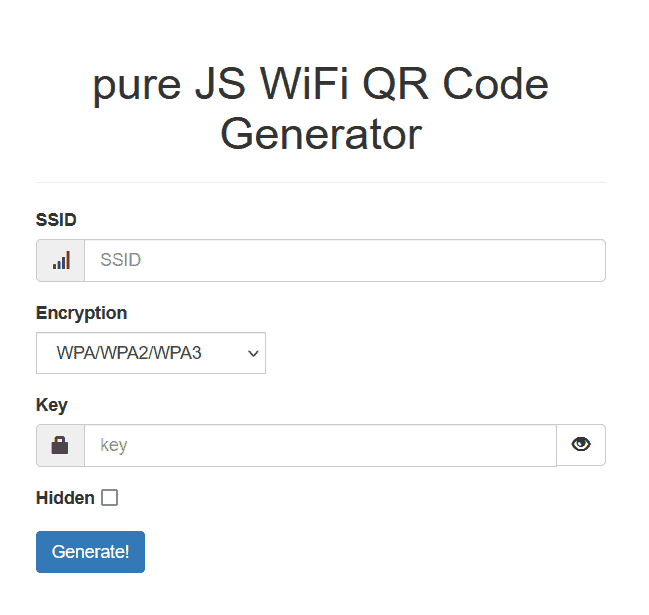Screen dimensions: 649x615
Task: Click the 'key' placeholder text
Action: tap(114, 445)
